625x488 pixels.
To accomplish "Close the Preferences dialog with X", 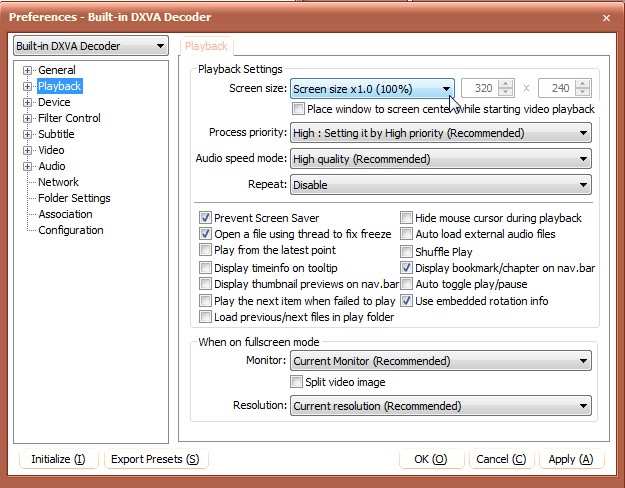I will 606,18.
